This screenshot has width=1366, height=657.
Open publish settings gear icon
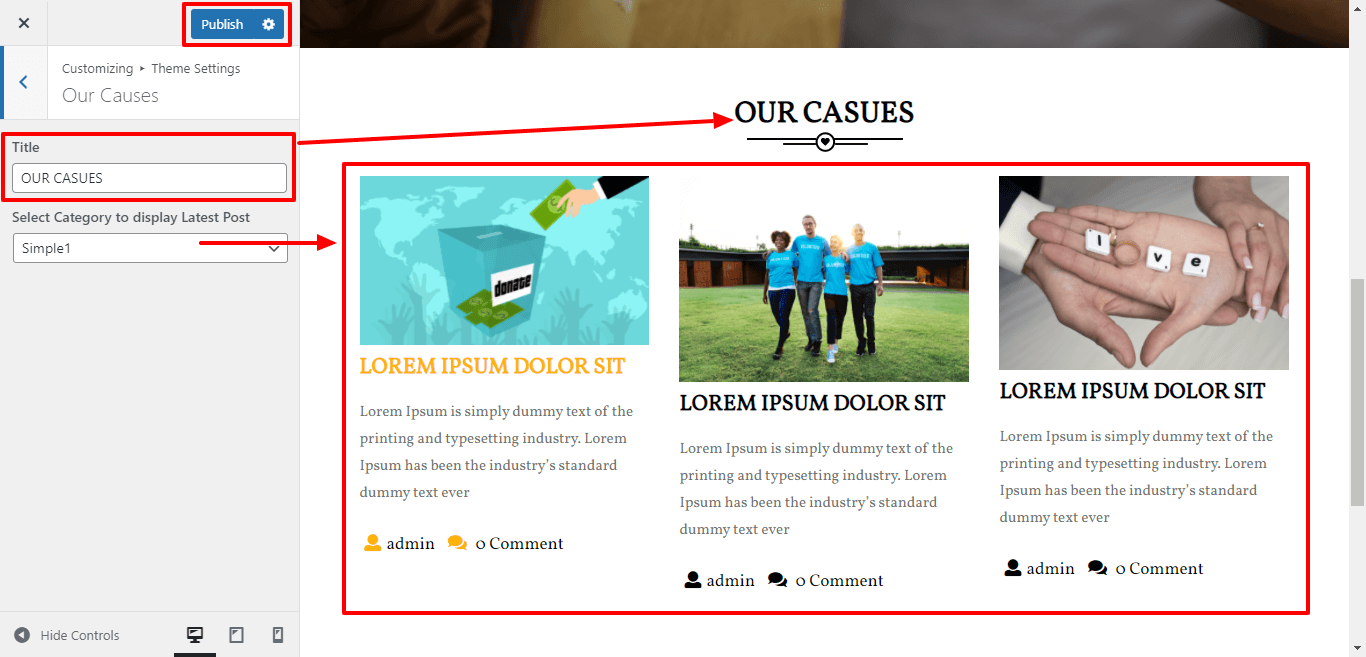(x=268, y=24)
